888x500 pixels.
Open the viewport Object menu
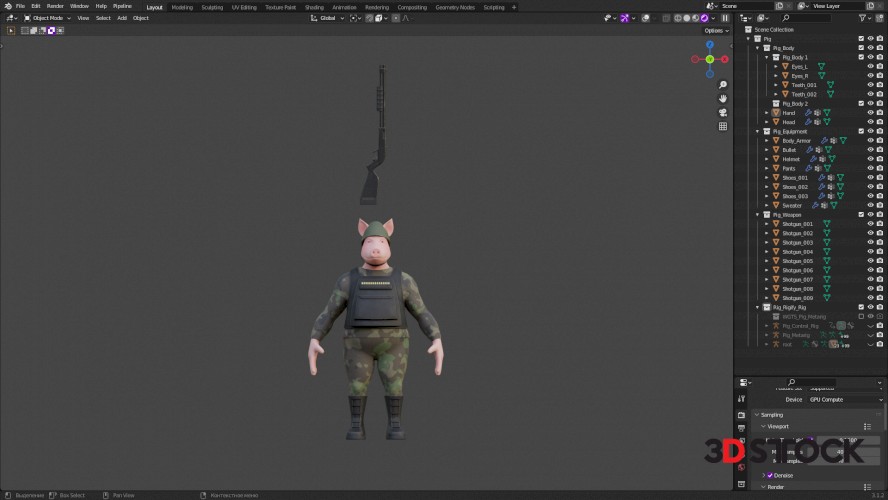pyautogui.click(x=140, y=18)
